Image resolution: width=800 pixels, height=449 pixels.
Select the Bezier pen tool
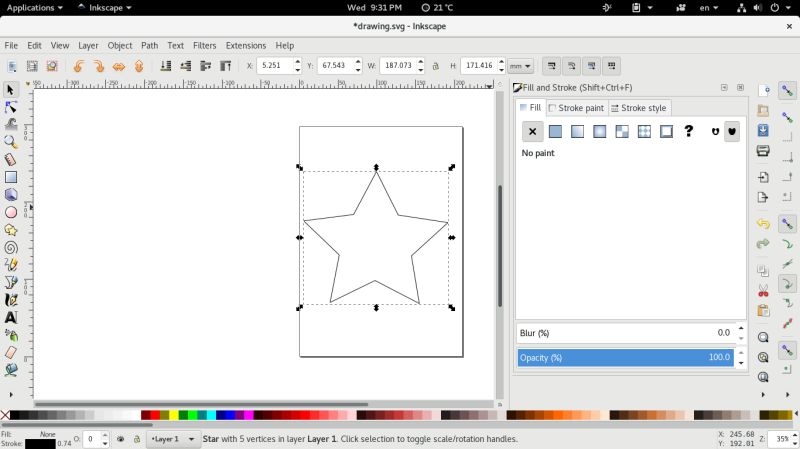click(x=10, y=282)
